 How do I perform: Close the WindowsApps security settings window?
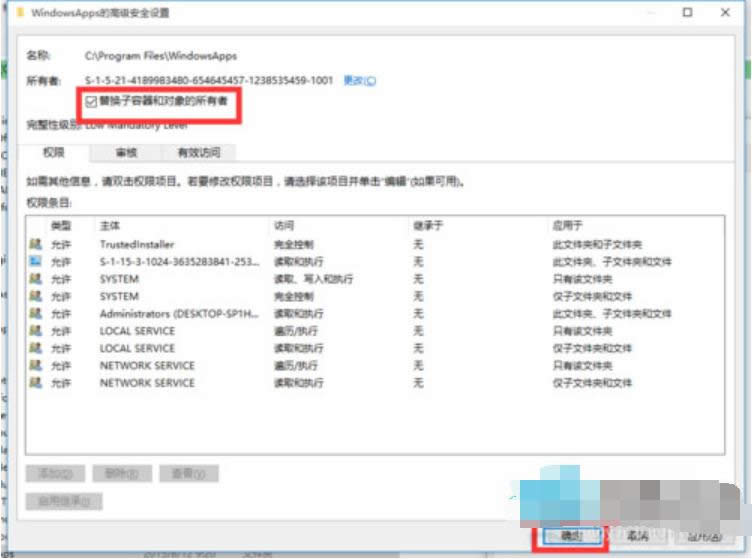(725, 12)
